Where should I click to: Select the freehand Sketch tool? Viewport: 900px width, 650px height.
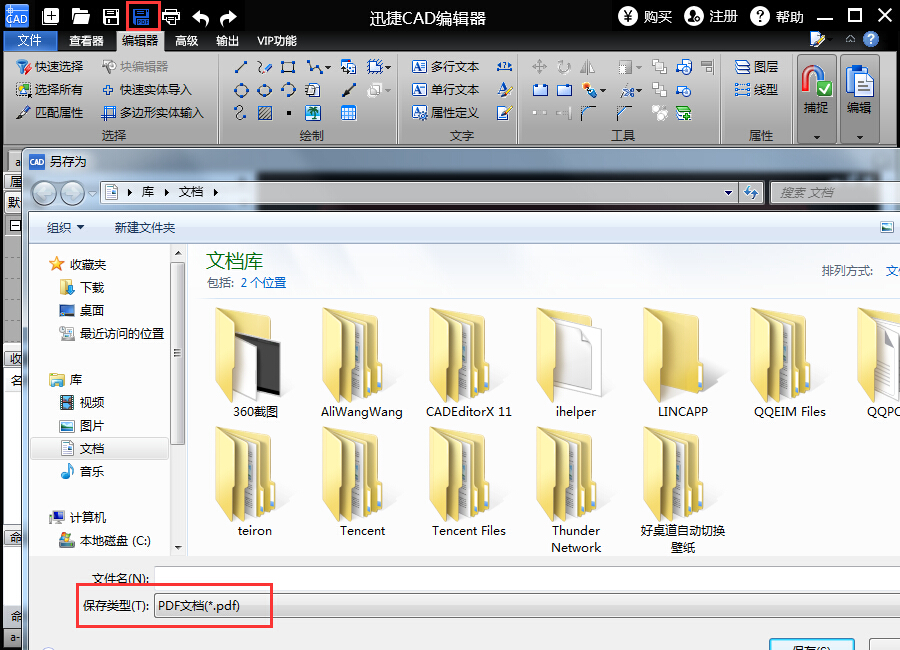[x=264, y=67]
